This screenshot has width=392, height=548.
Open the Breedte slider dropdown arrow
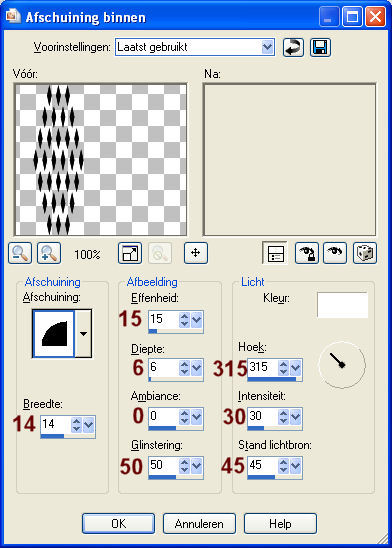pos(88,425)
